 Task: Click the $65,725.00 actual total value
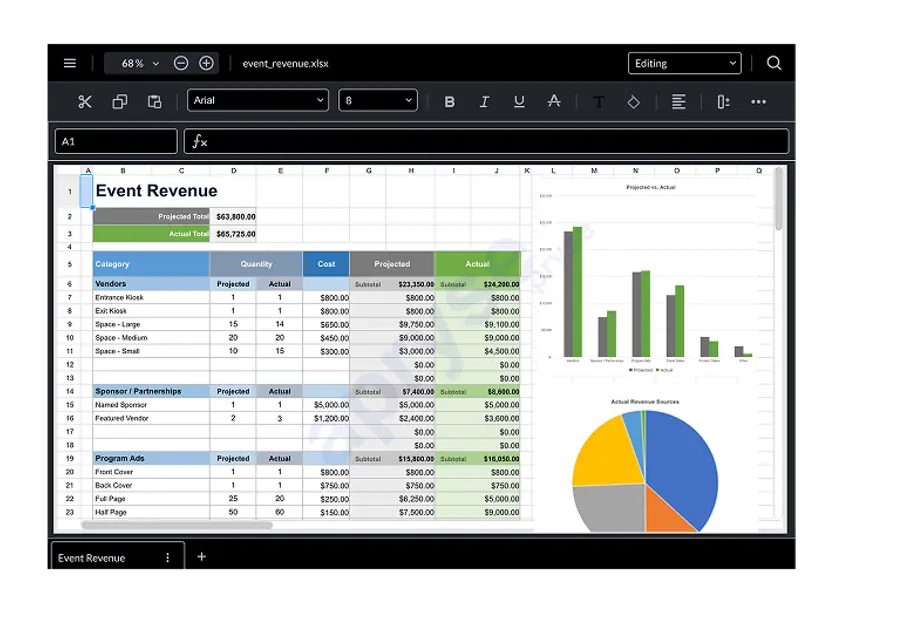click(234, 234)
